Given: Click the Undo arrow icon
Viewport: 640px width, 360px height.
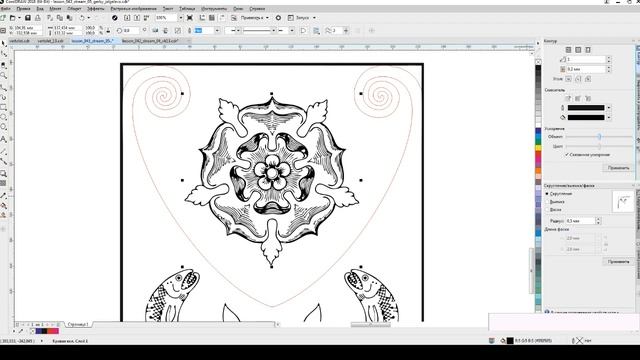Looking at the screenshot, I should (x=82, y=18).
